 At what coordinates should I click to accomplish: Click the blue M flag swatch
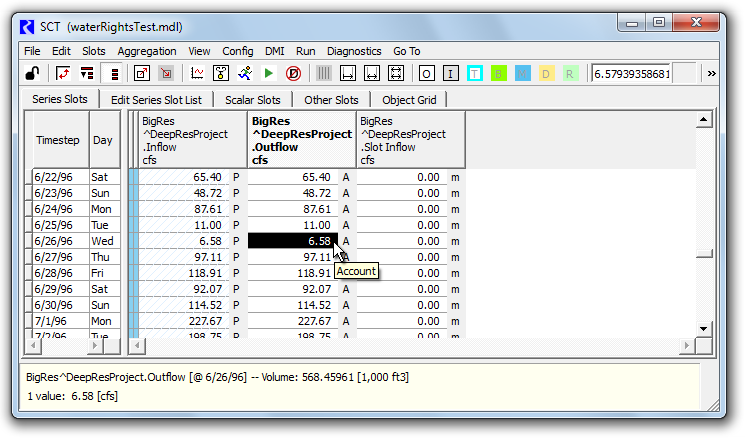tap(523, 74)
